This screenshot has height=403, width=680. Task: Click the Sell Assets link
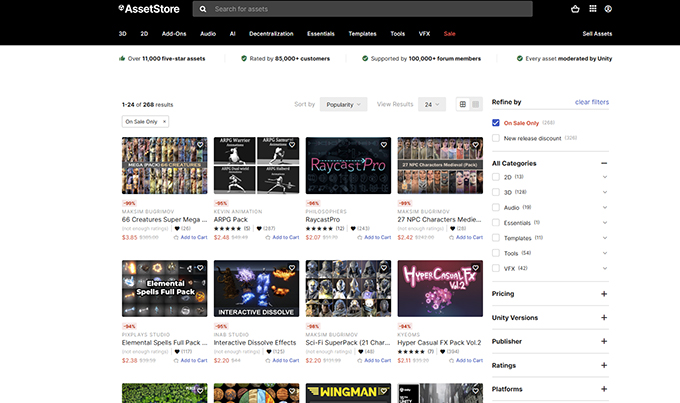point(597,33)
